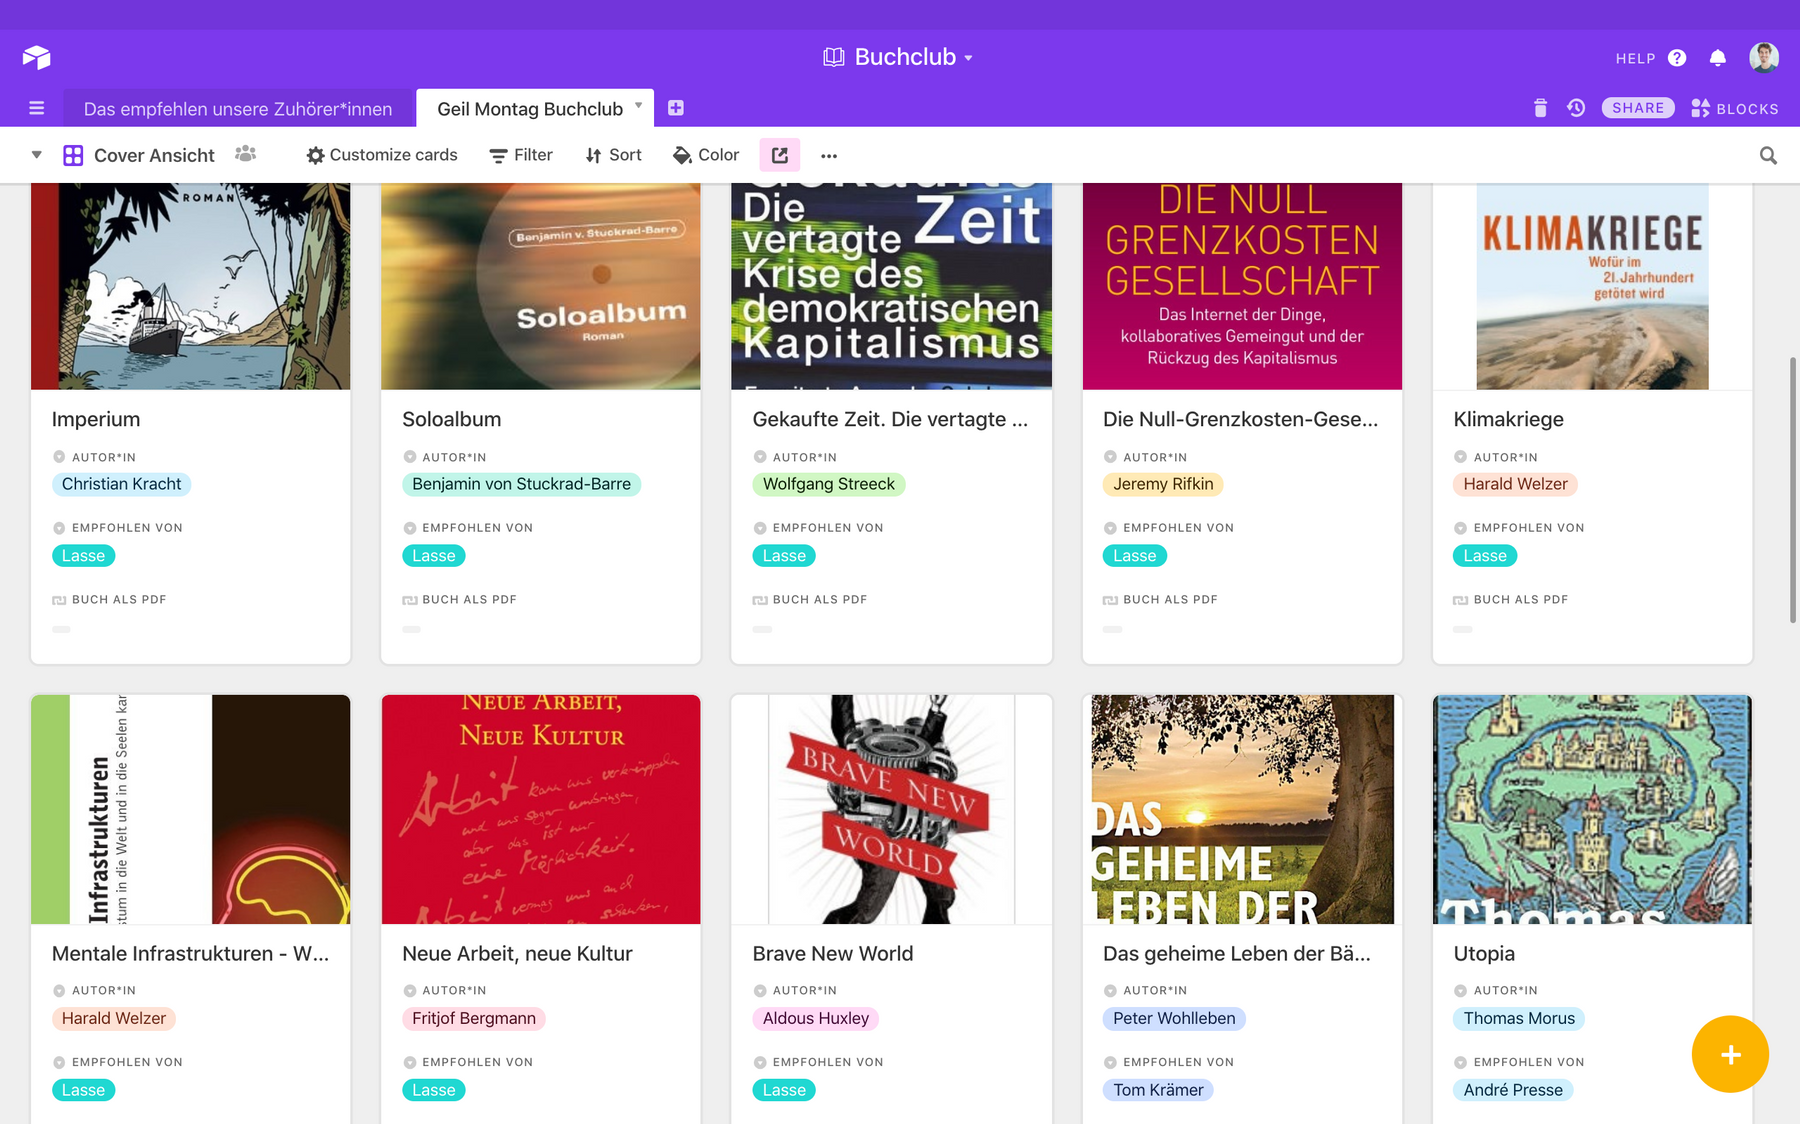This screenshot has height=1124, width=1800.
Task: Open Customize cards settings
Action: click(382, 155)
